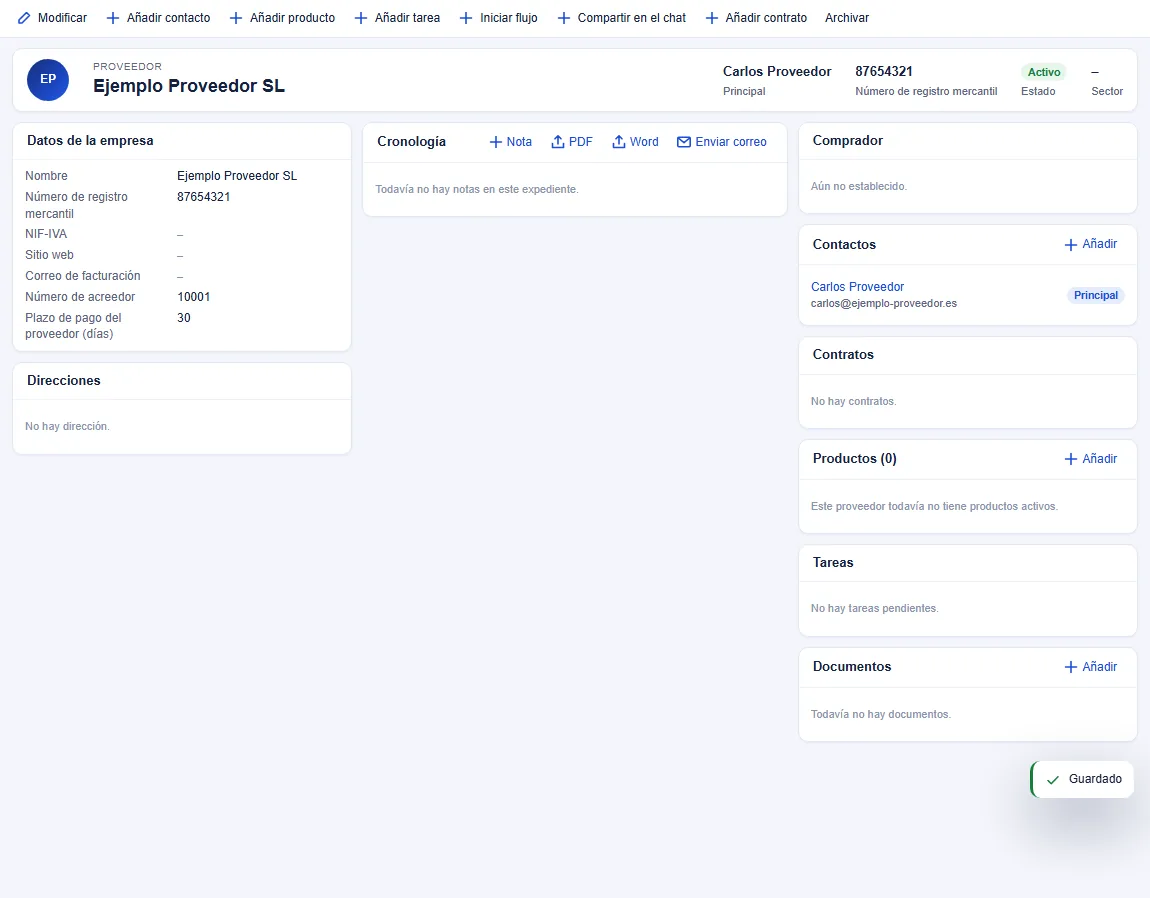Upload a PDF to the Cronología
This screenshot has height=898, width=1150.
(x=572, y=142)
